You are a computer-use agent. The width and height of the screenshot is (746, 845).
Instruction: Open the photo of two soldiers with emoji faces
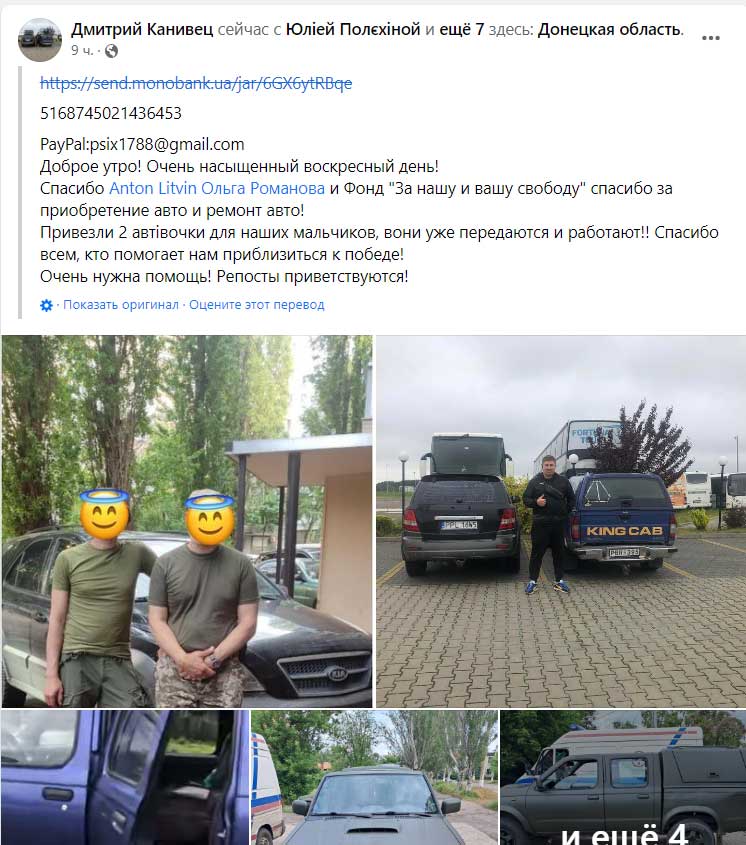click(x=187, y=521)
